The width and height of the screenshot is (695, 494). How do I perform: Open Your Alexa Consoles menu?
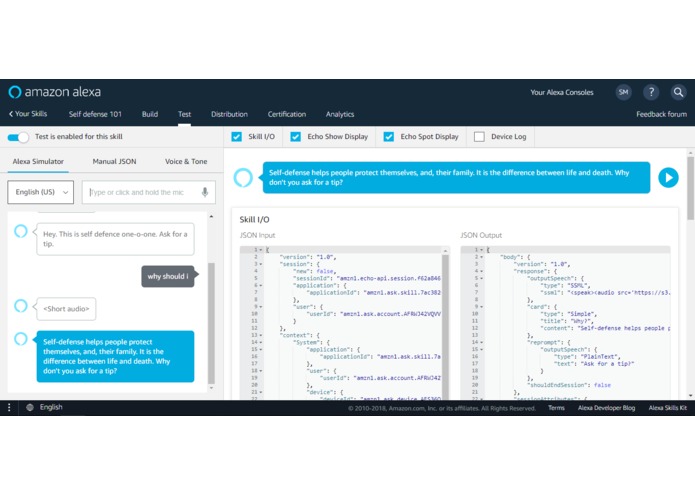562,92
